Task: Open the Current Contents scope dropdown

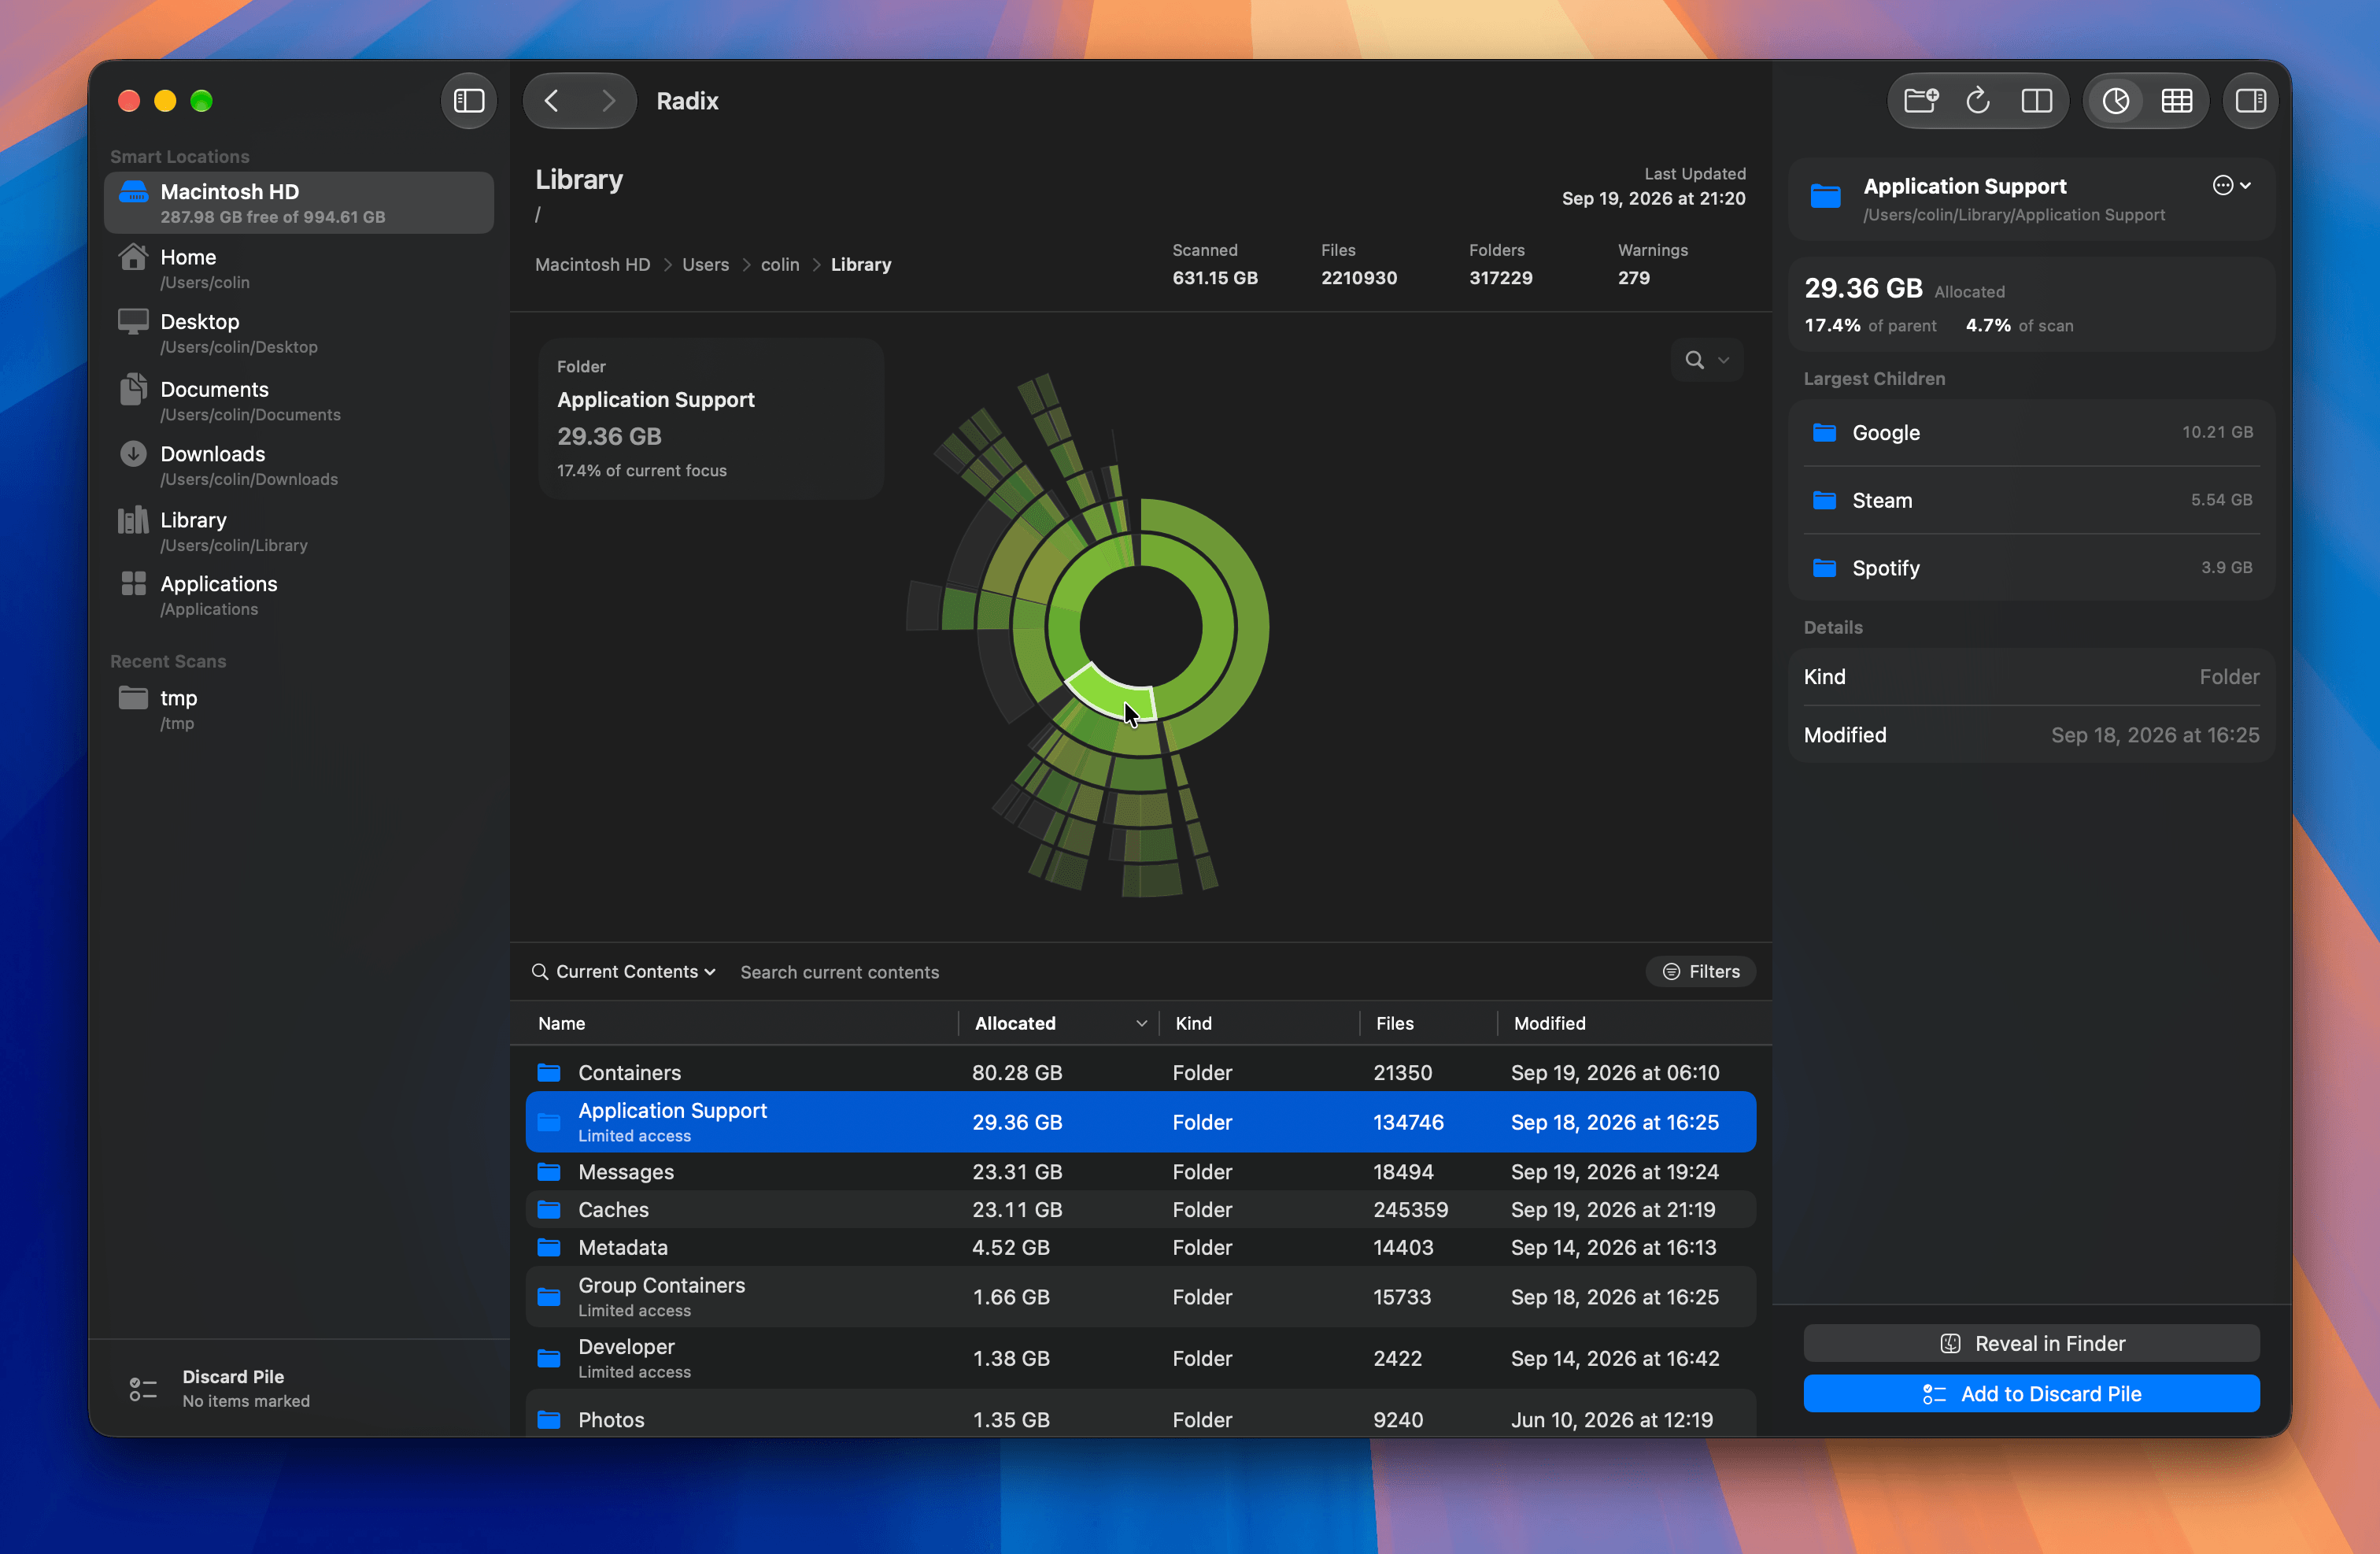Action: point(636,972)
